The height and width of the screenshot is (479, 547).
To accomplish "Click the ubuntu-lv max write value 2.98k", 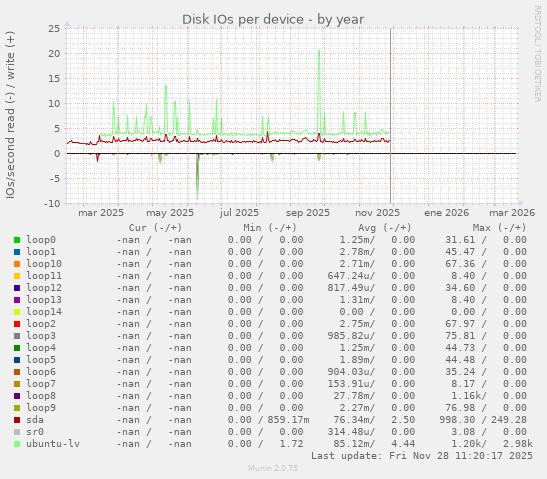I will (518, 444).
